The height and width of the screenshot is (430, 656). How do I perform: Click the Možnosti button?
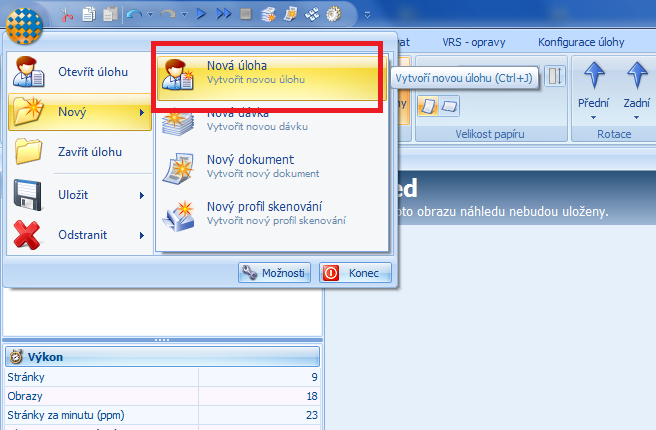point(274,273)
